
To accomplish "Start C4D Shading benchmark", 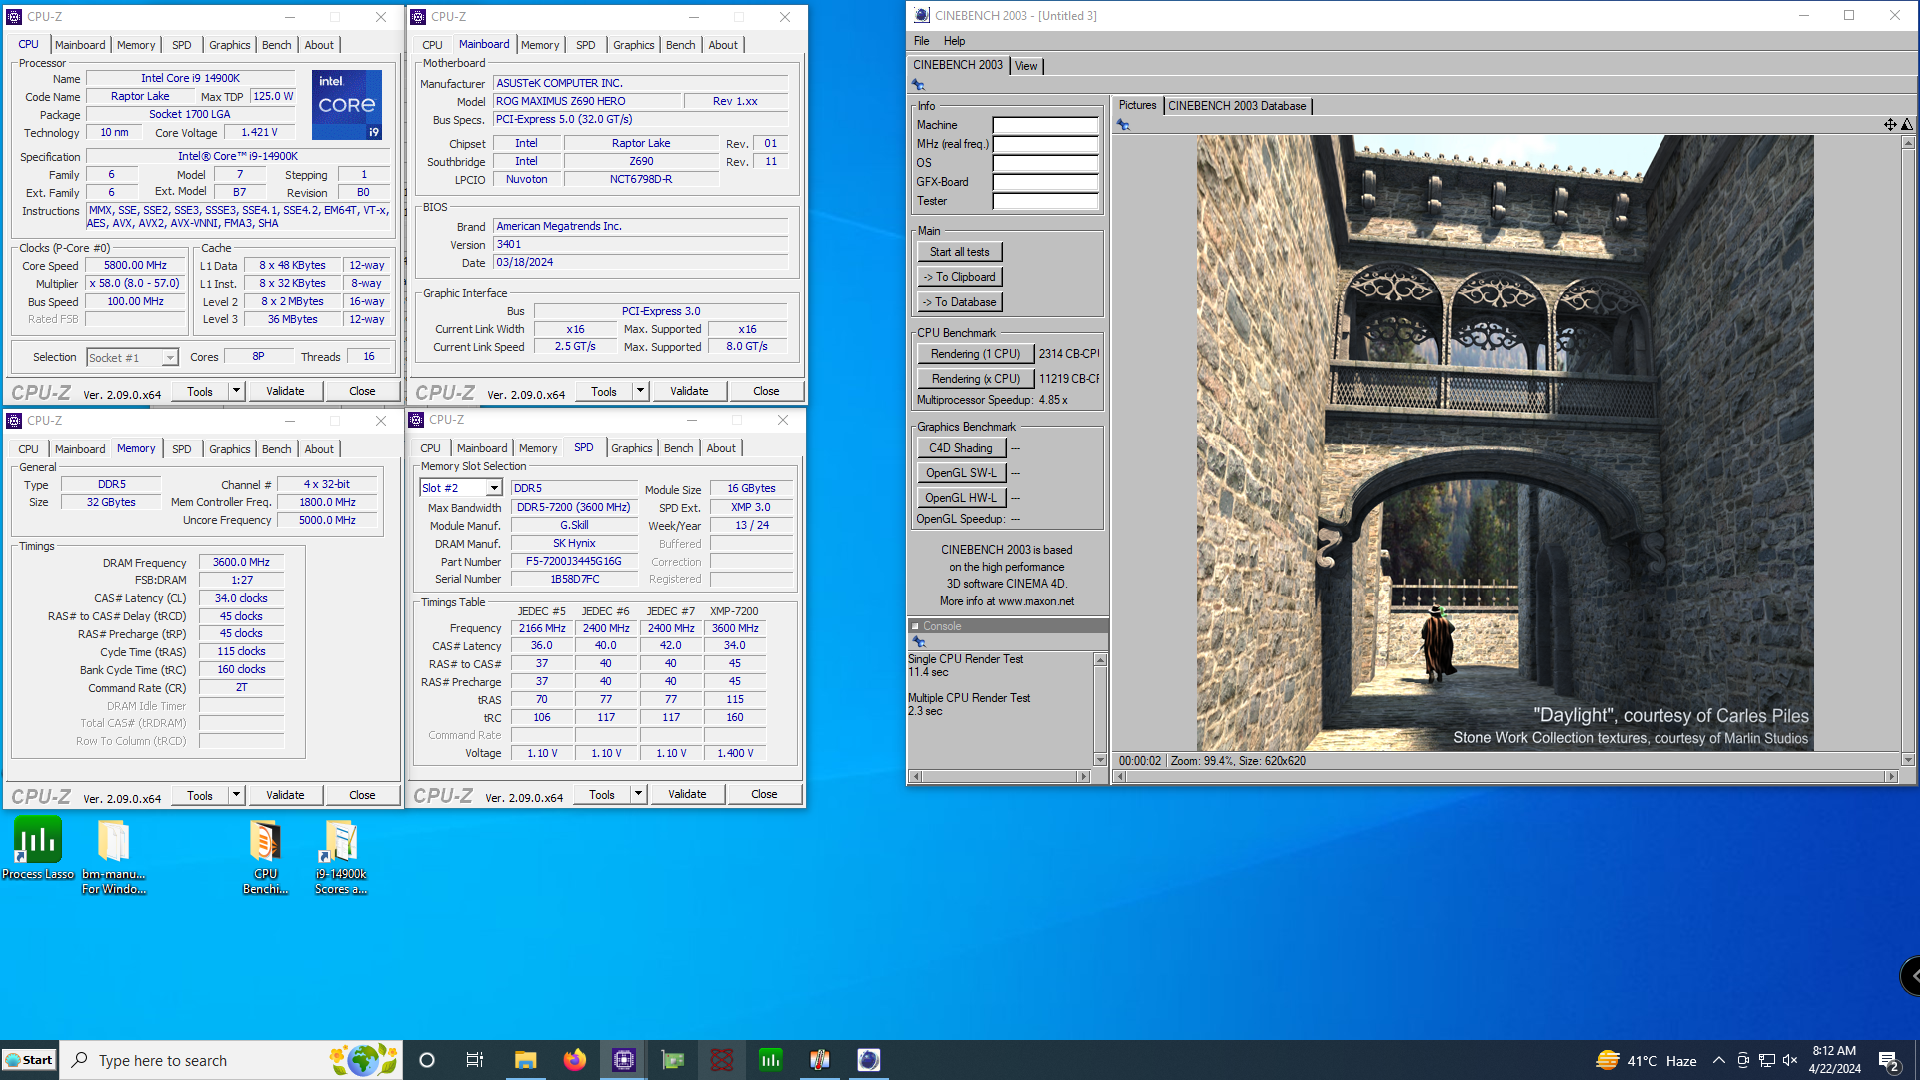I will pos(960,448).
